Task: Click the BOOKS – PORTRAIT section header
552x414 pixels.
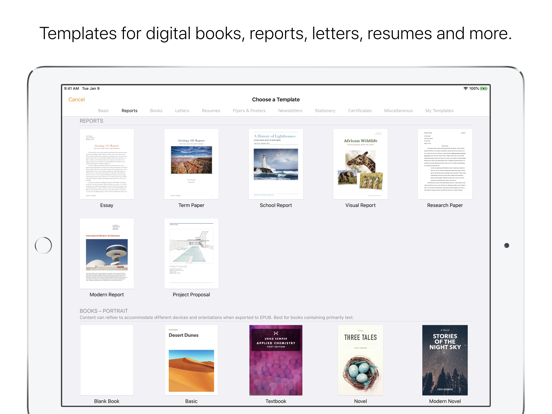Action: [x=104, y=311]
